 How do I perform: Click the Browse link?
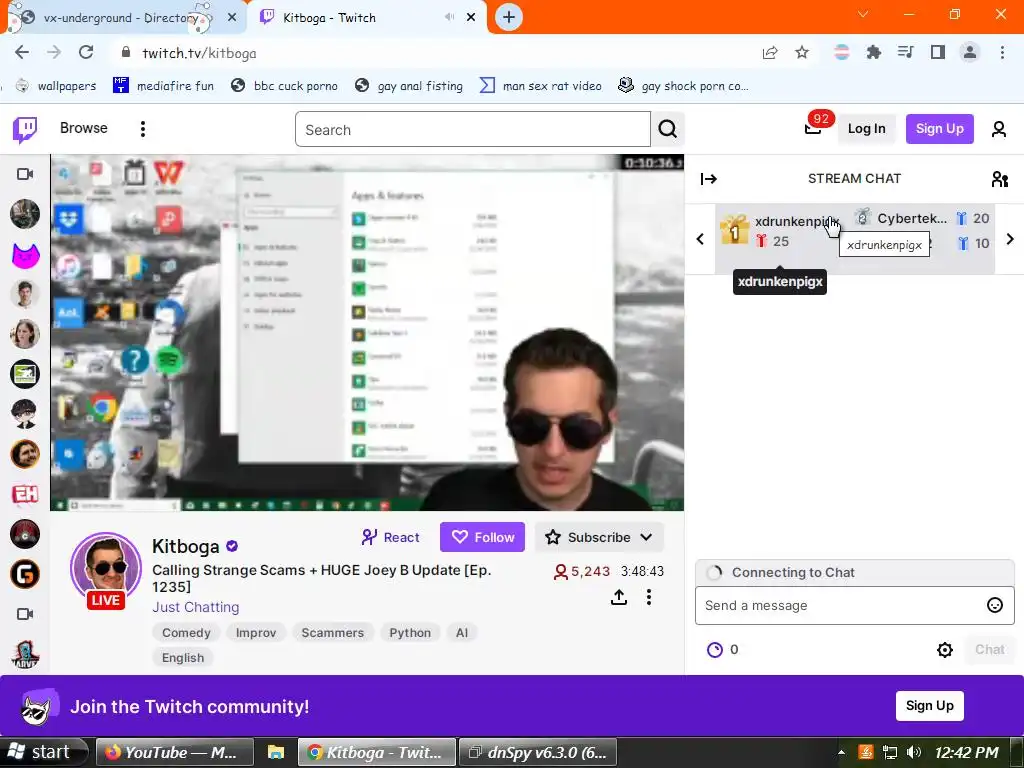[x=84, y=128]
